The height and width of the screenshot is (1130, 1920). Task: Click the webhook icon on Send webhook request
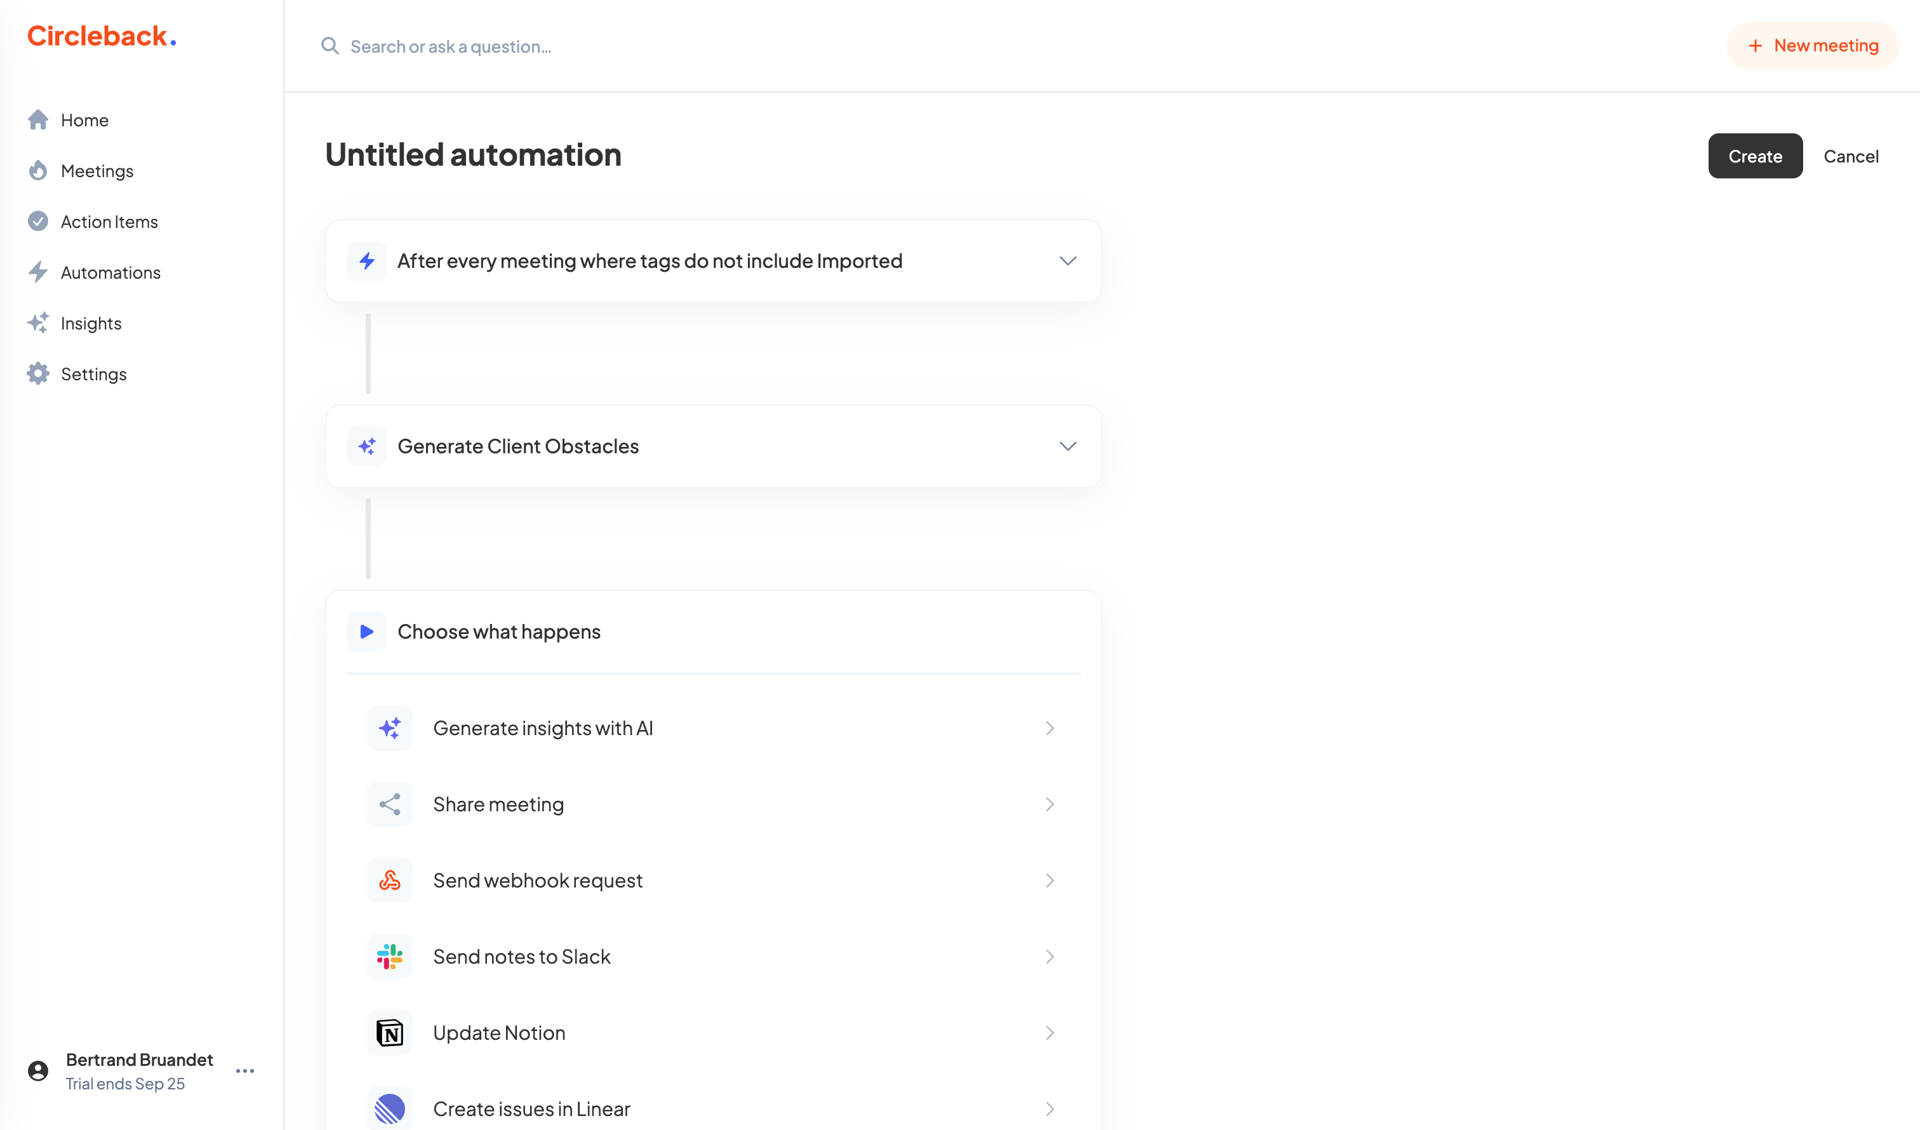390,880
